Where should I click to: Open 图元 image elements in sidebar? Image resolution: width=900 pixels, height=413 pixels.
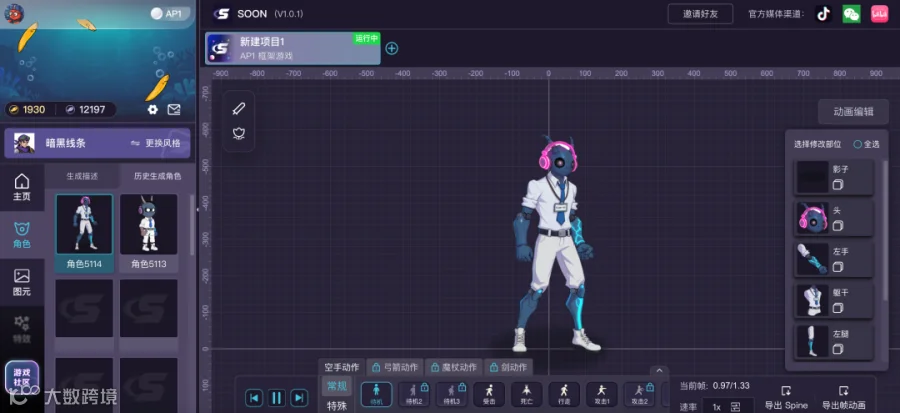(x=22, y=282)
